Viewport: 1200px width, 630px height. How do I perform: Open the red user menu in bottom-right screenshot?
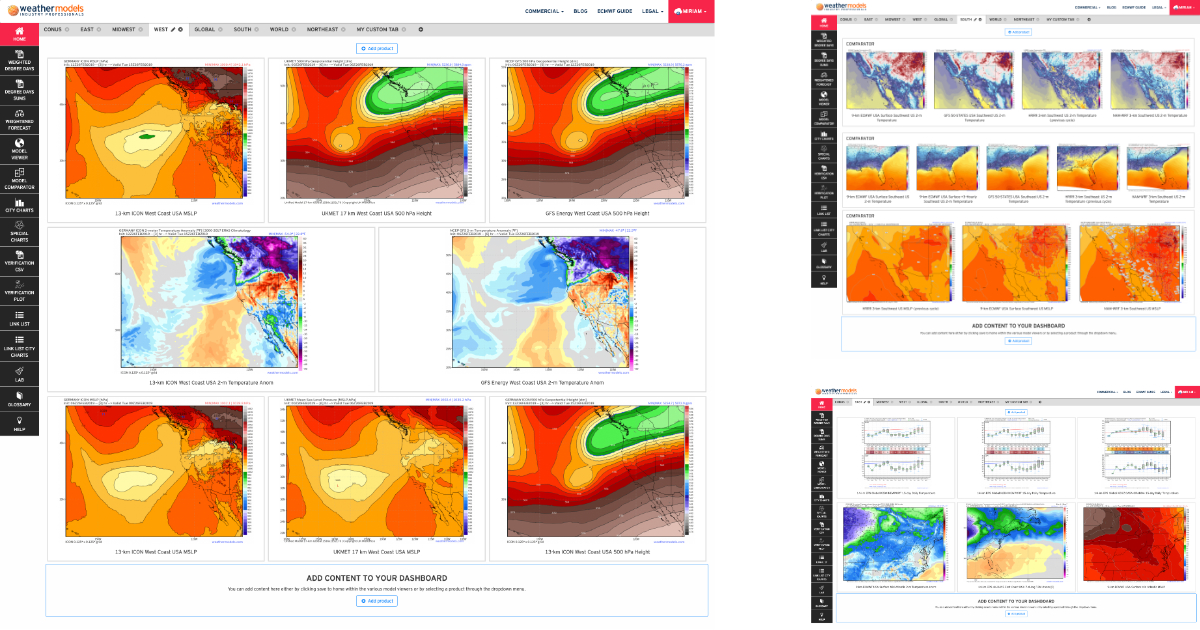click(x=1187, y=392)
